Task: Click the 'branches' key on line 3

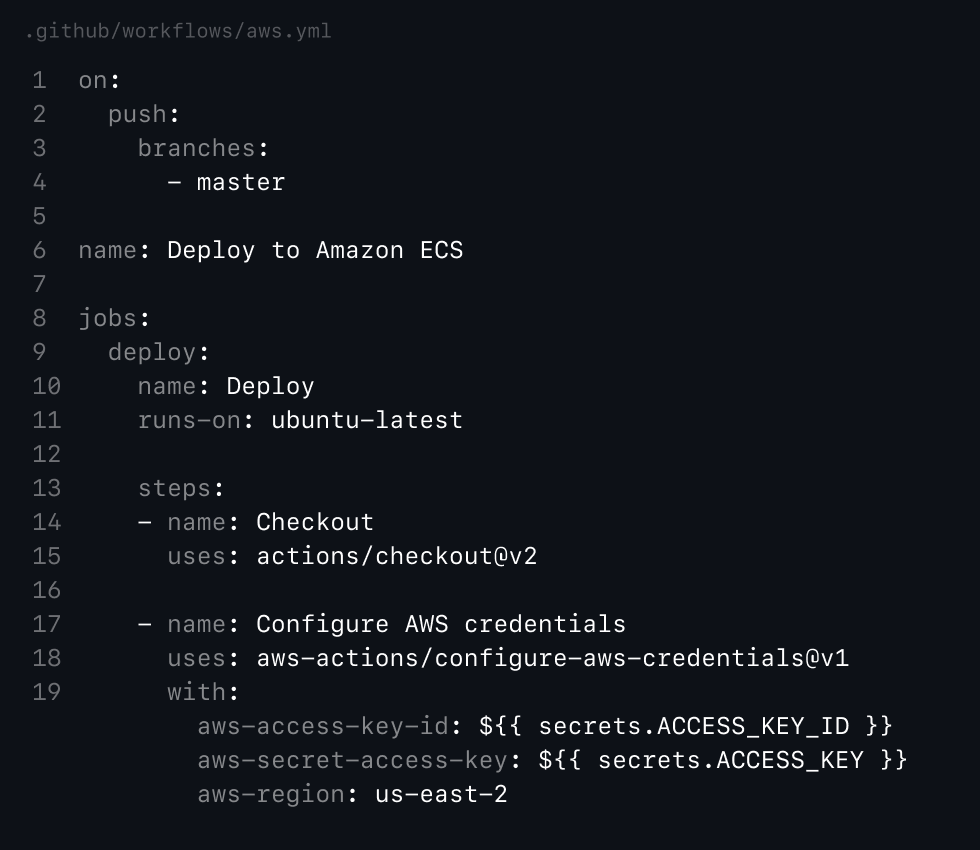Action: tap(196, 148)
